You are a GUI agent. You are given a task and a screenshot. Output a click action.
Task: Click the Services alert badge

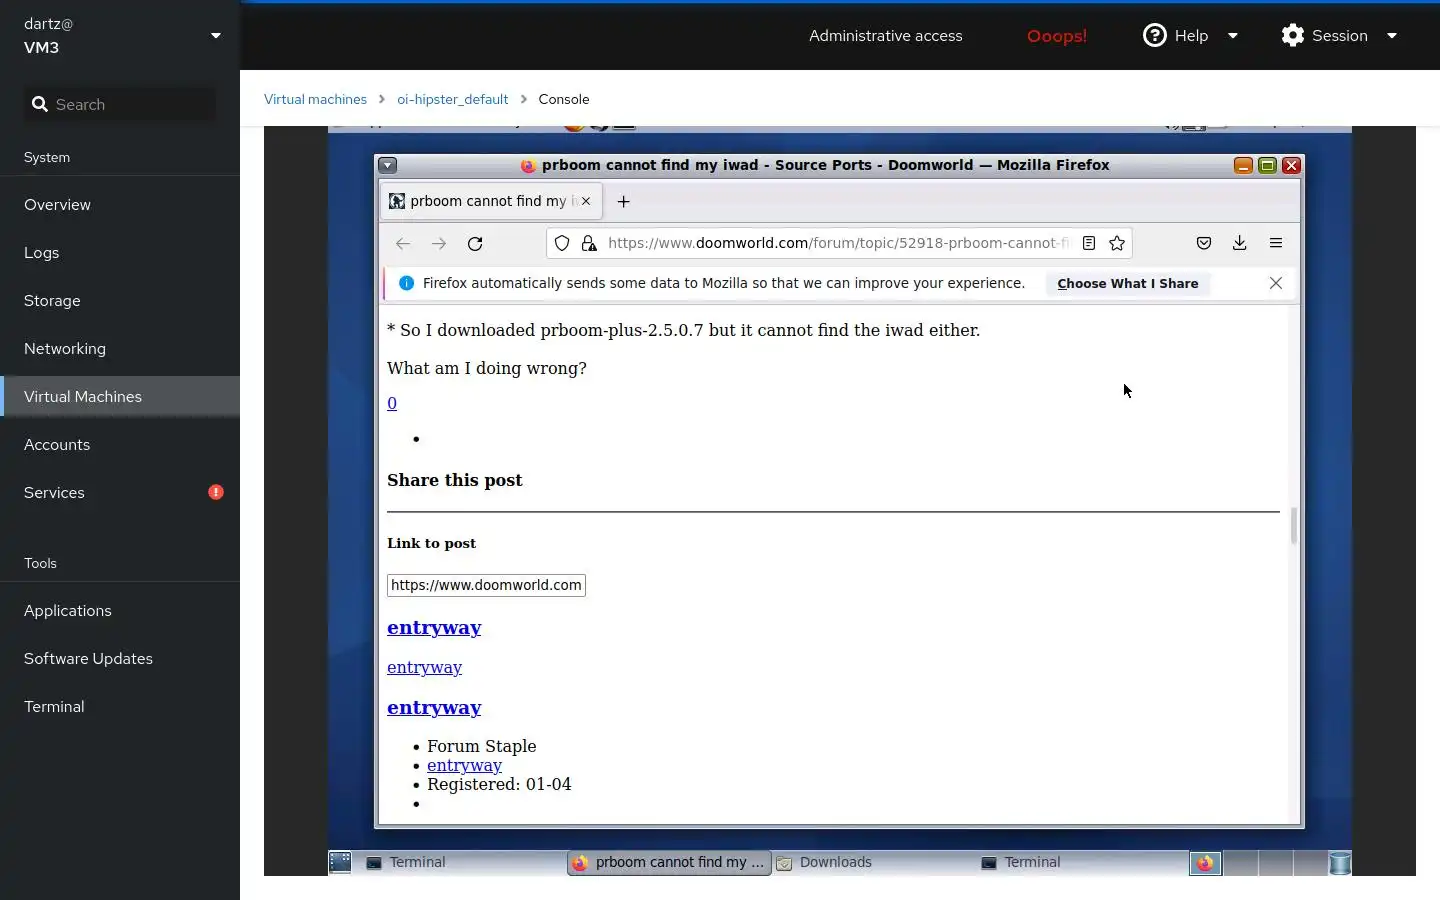(216, 492)
